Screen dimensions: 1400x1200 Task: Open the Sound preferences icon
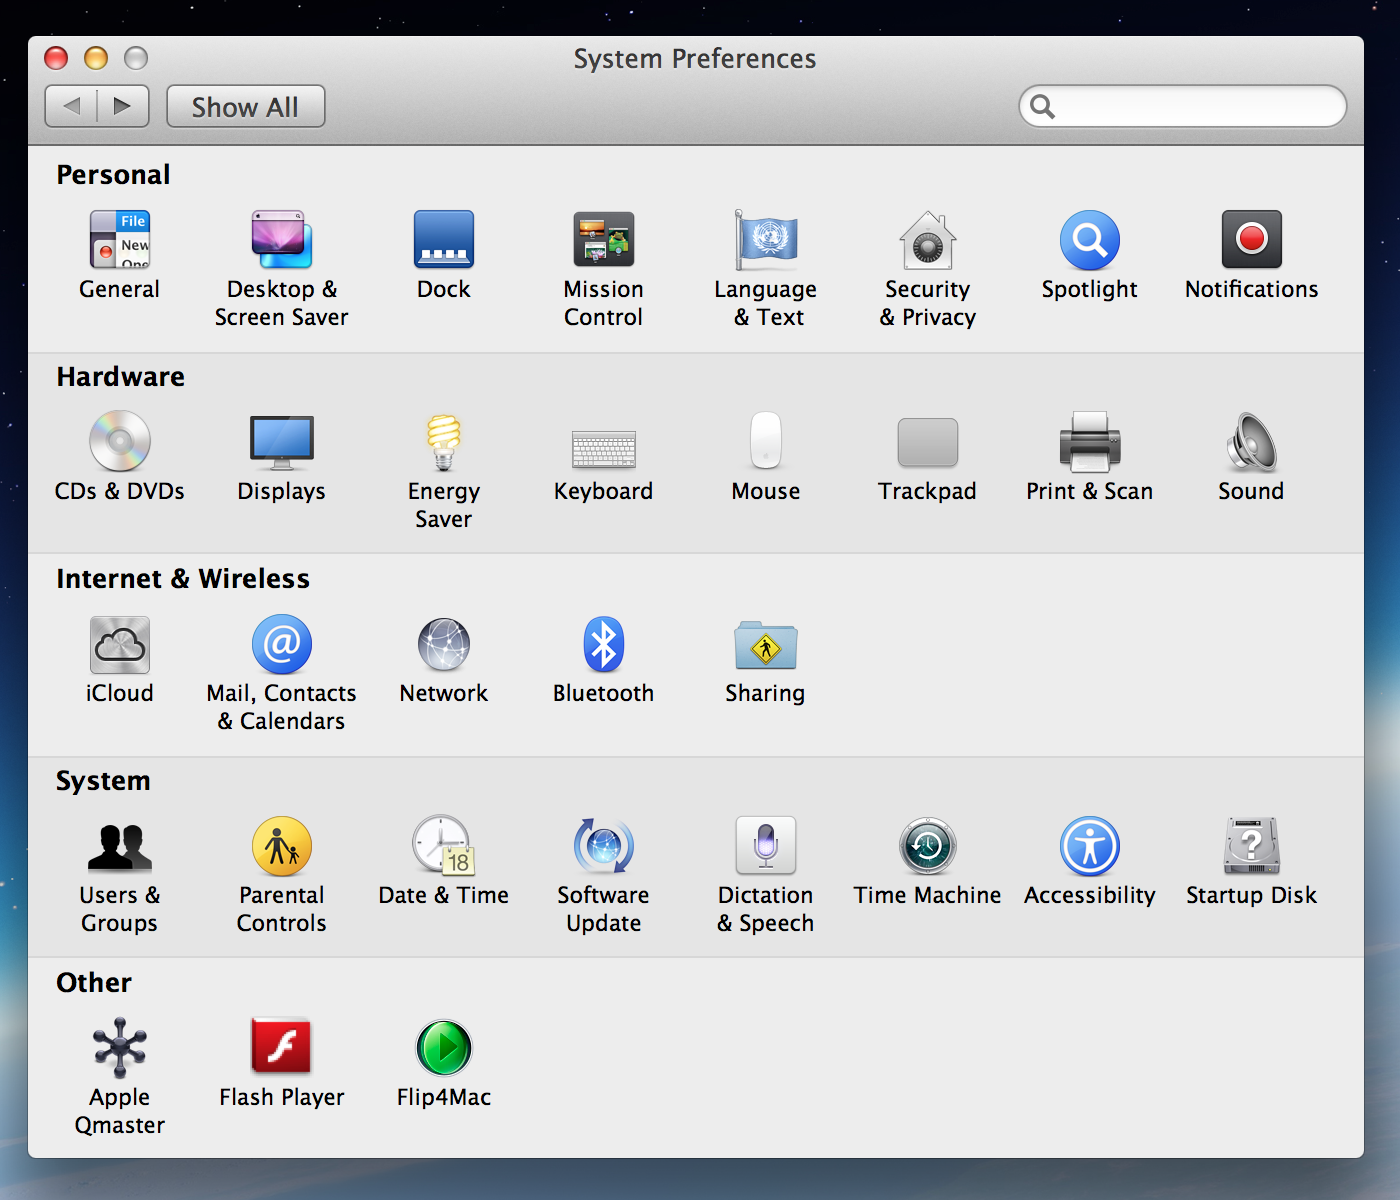click(1252, 442)
